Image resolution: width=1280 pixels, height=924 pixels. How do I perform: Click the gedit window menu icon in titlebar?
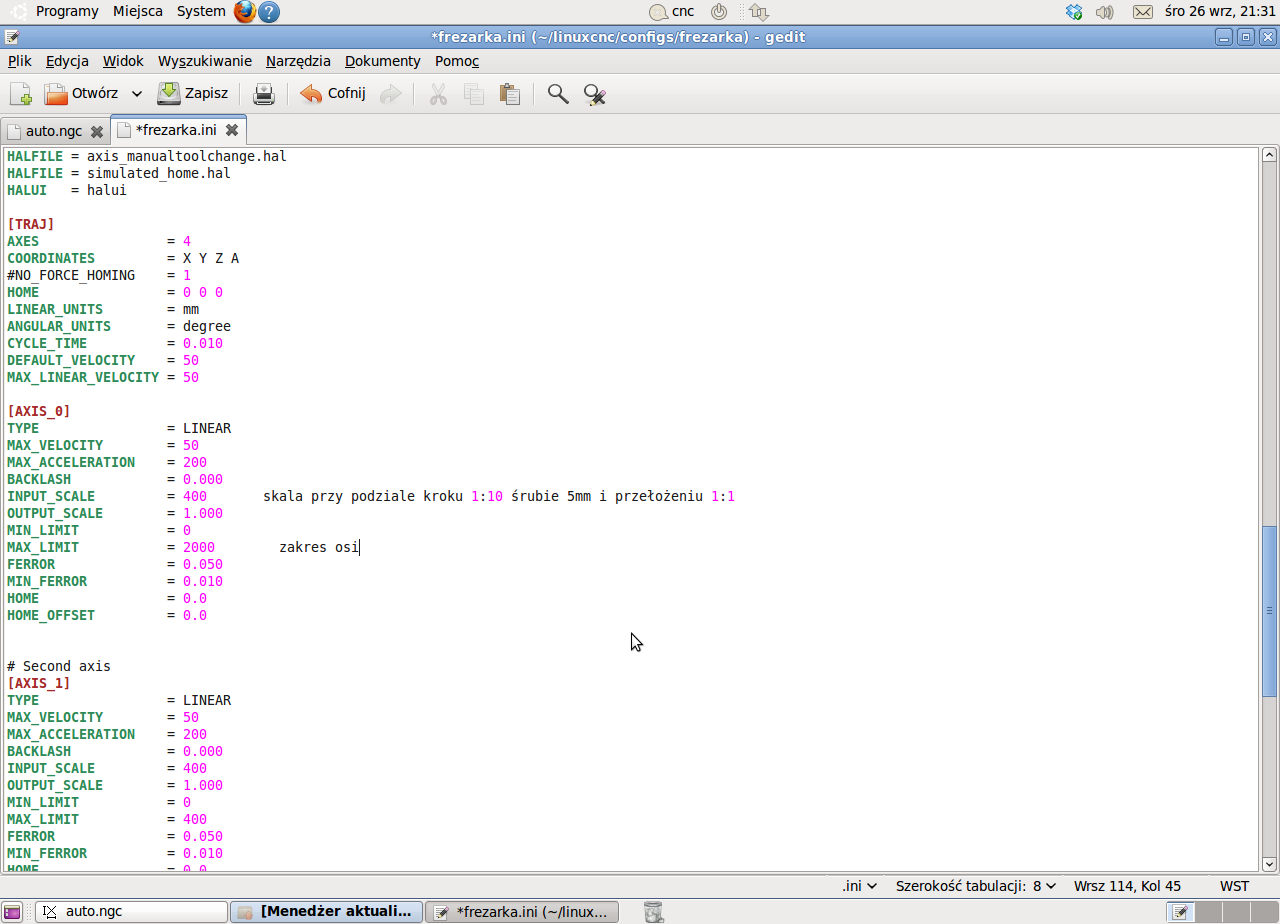(x=11, y=37)
